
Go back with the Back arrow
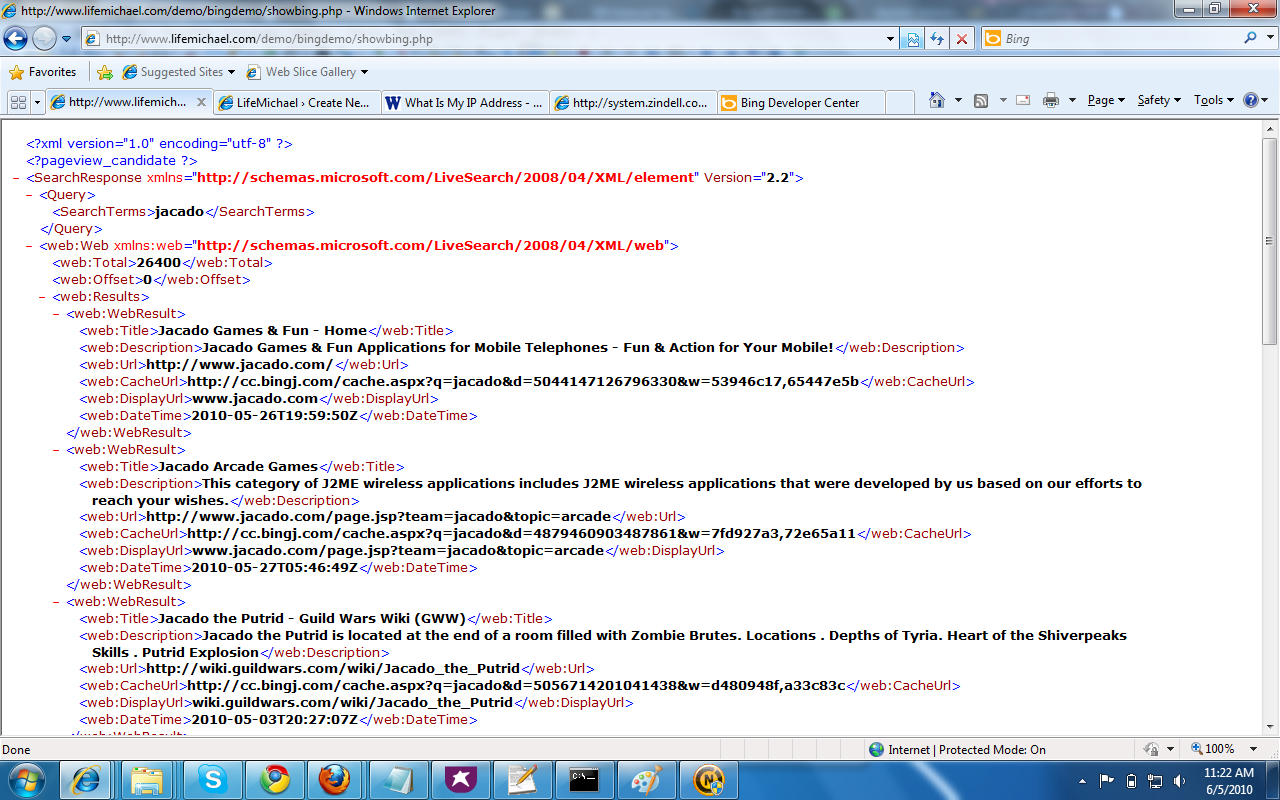16,39
